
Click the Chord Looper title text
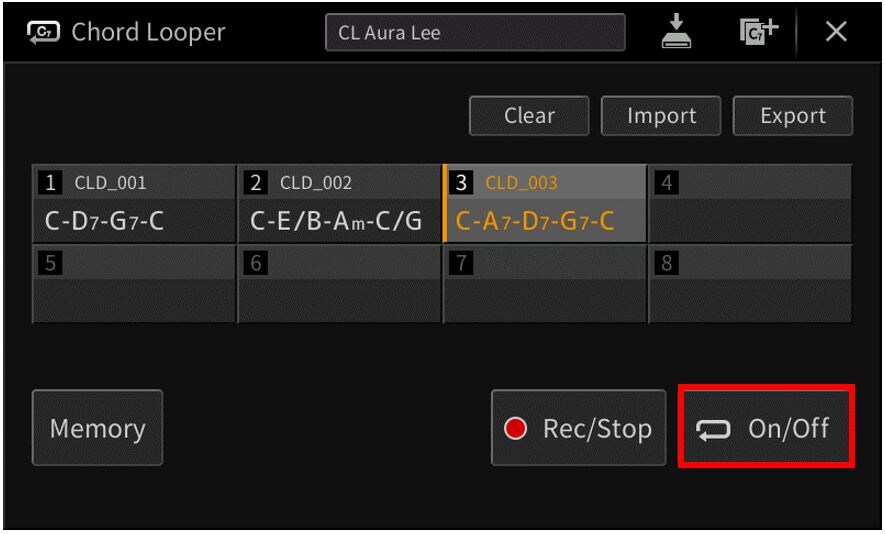(x=148, y=32)
